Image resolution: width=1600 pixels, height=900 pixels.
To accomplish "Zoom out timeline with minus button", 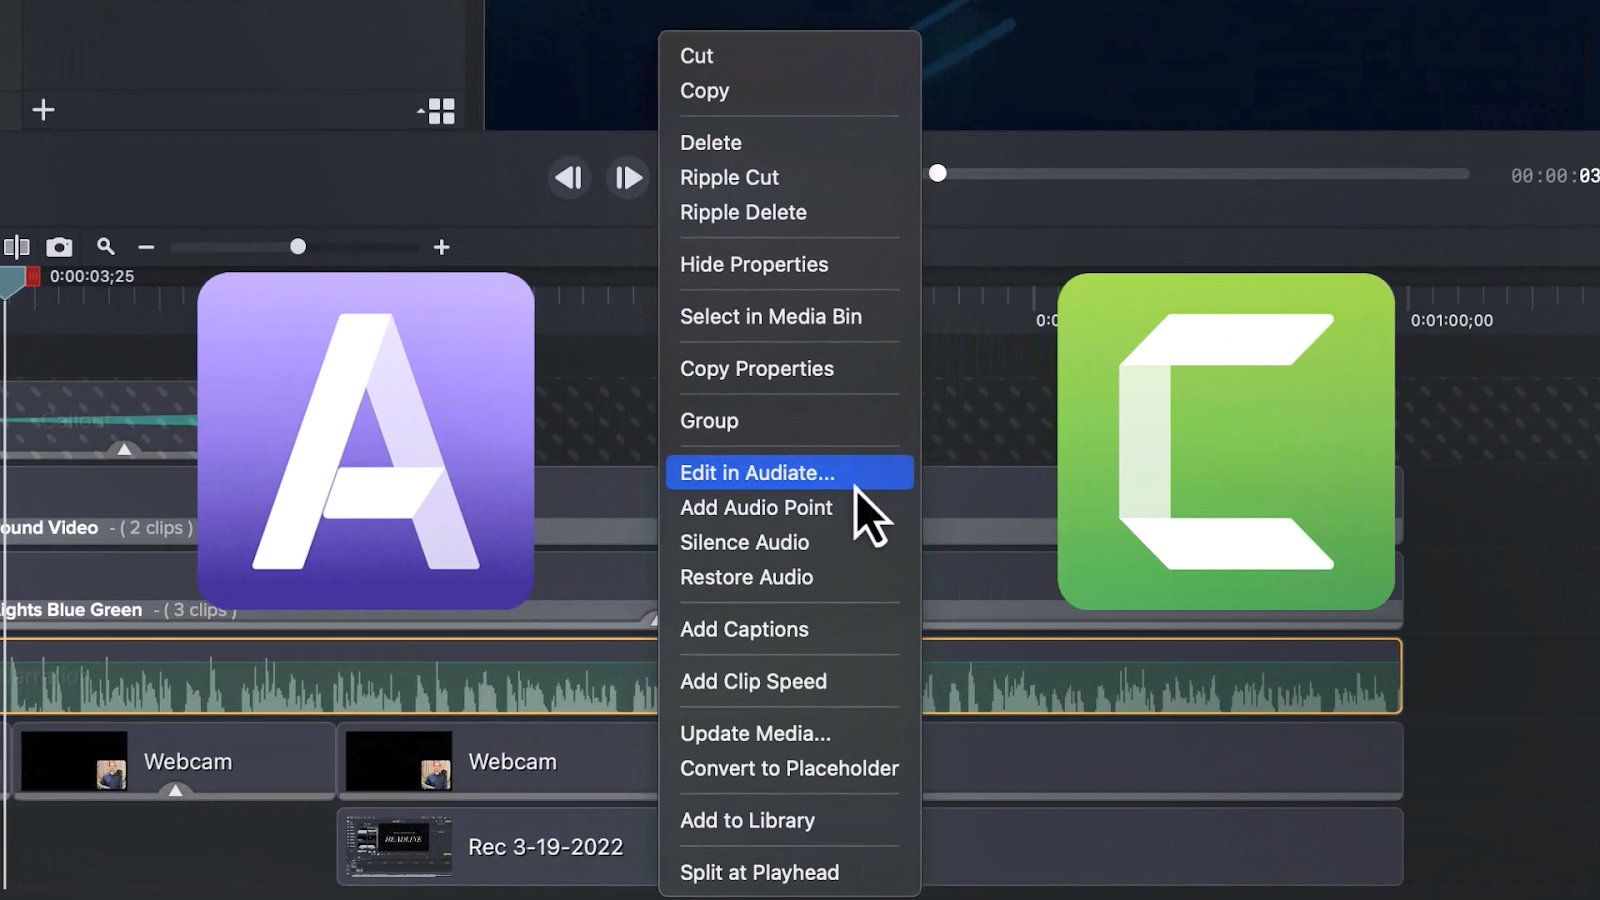I will click(147, 247).
